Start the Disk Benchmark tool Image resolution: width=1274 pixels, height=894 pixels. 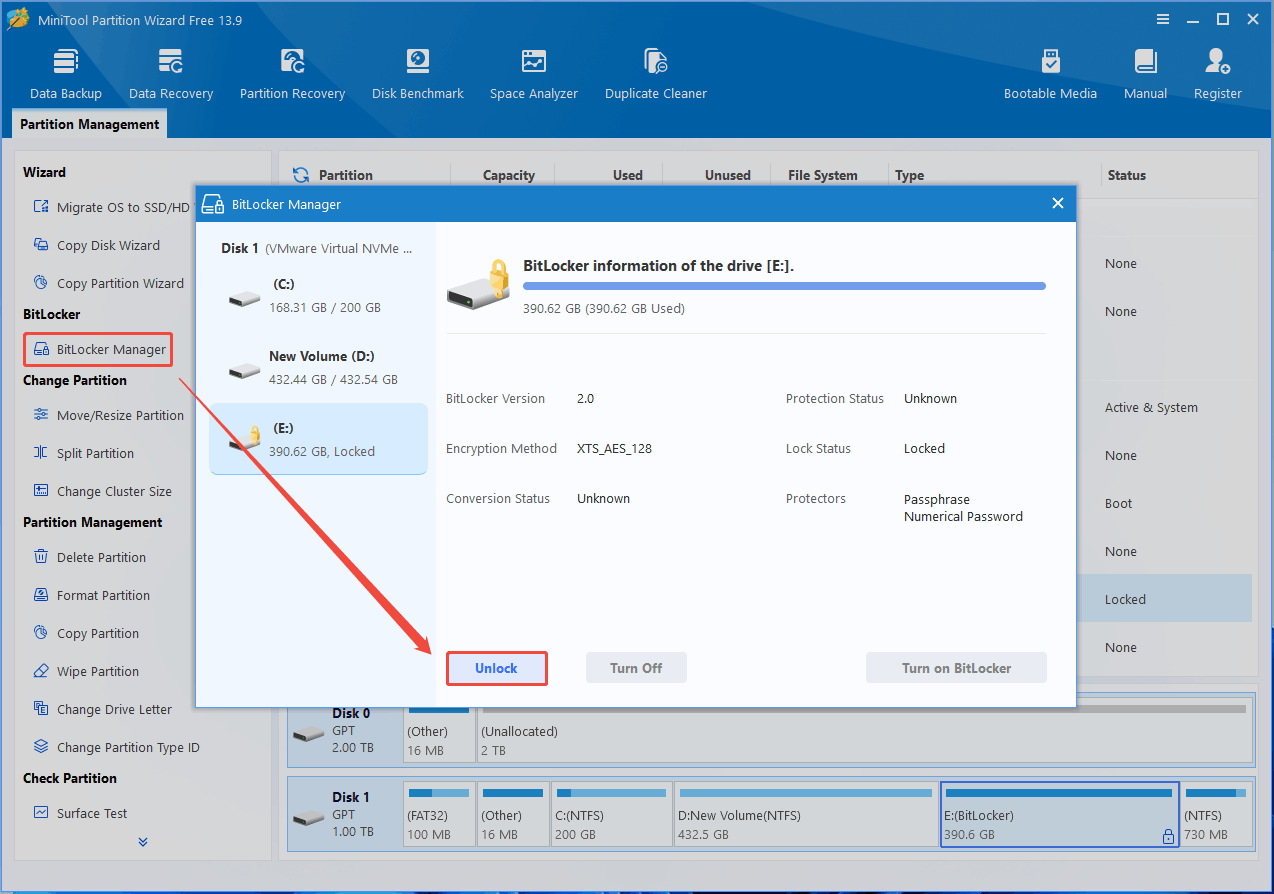tap(418, 74)
